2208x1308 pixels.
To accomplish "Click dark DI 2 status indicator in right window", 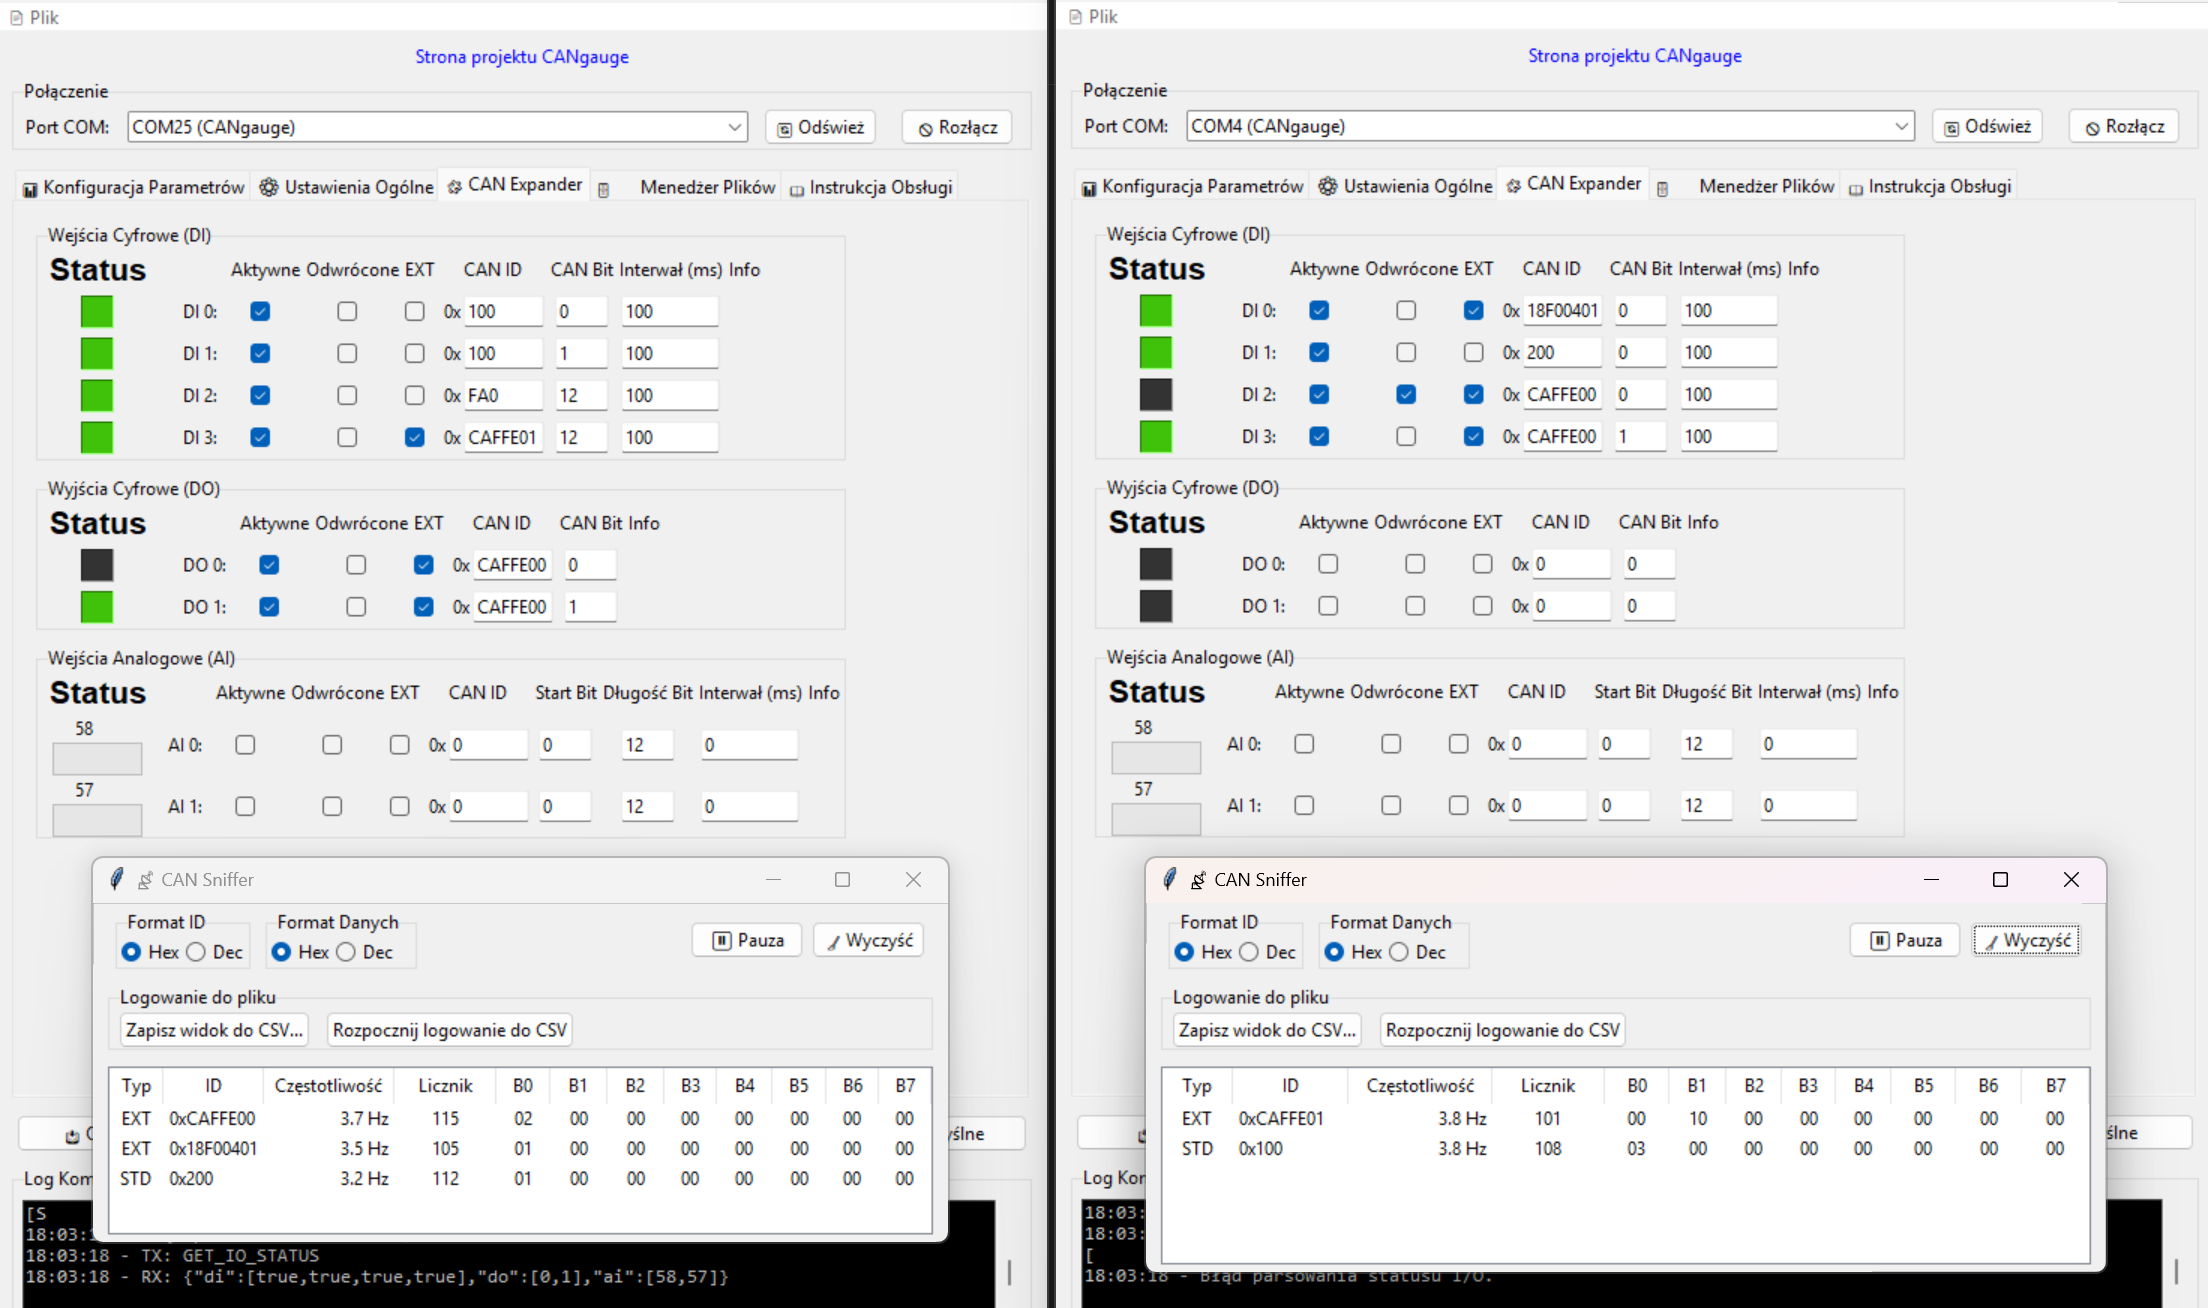I will (x=1156, y=394).
